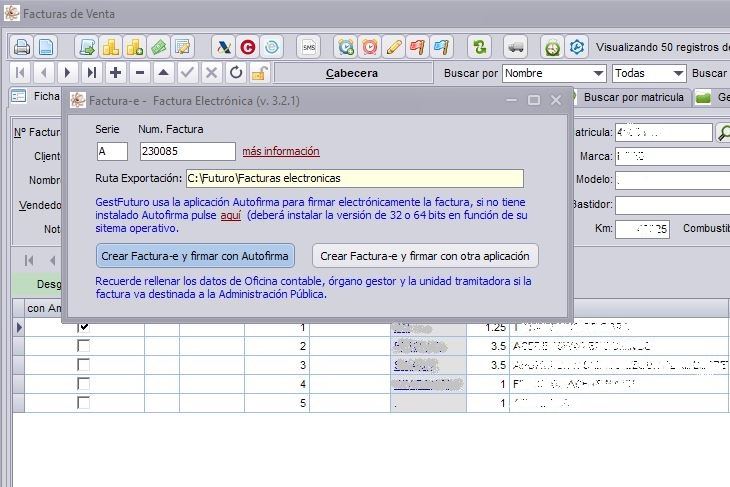The height and width of the screenshot is (487, 730).
Task: Click the Marca input field
Action: coord(672,156)
